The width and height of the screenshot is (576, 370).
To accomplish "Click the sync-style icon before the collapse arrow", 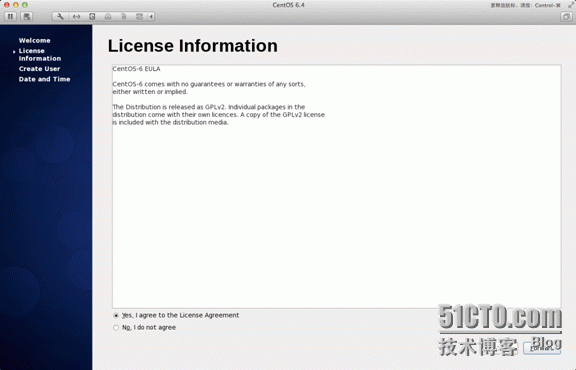I will tap(139, 17).
